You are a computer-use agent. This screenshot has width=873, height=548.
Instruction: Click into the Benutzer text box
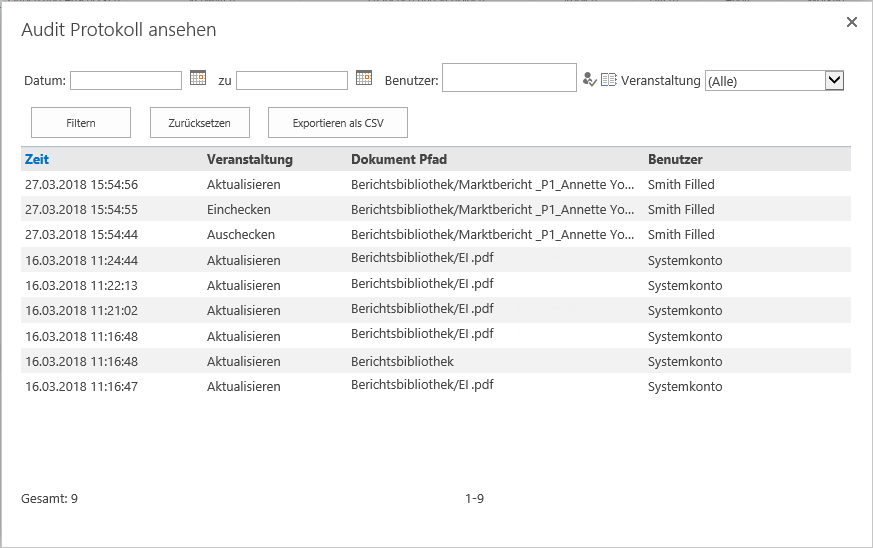click(x=509, y=78)
